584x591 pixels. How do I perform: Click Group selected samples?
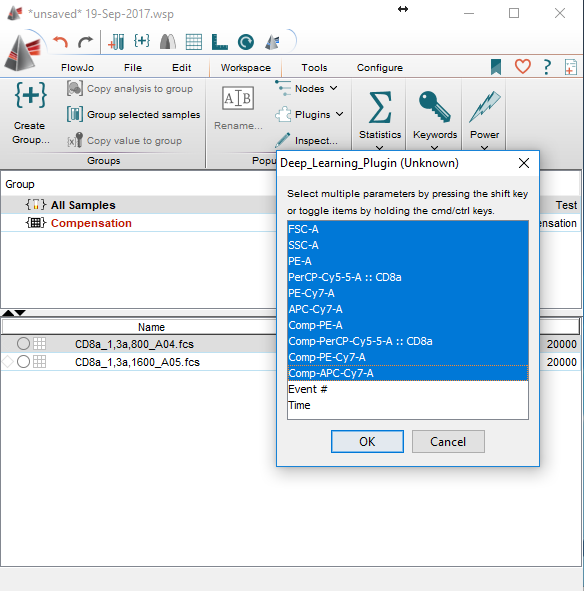pos(133,114)
